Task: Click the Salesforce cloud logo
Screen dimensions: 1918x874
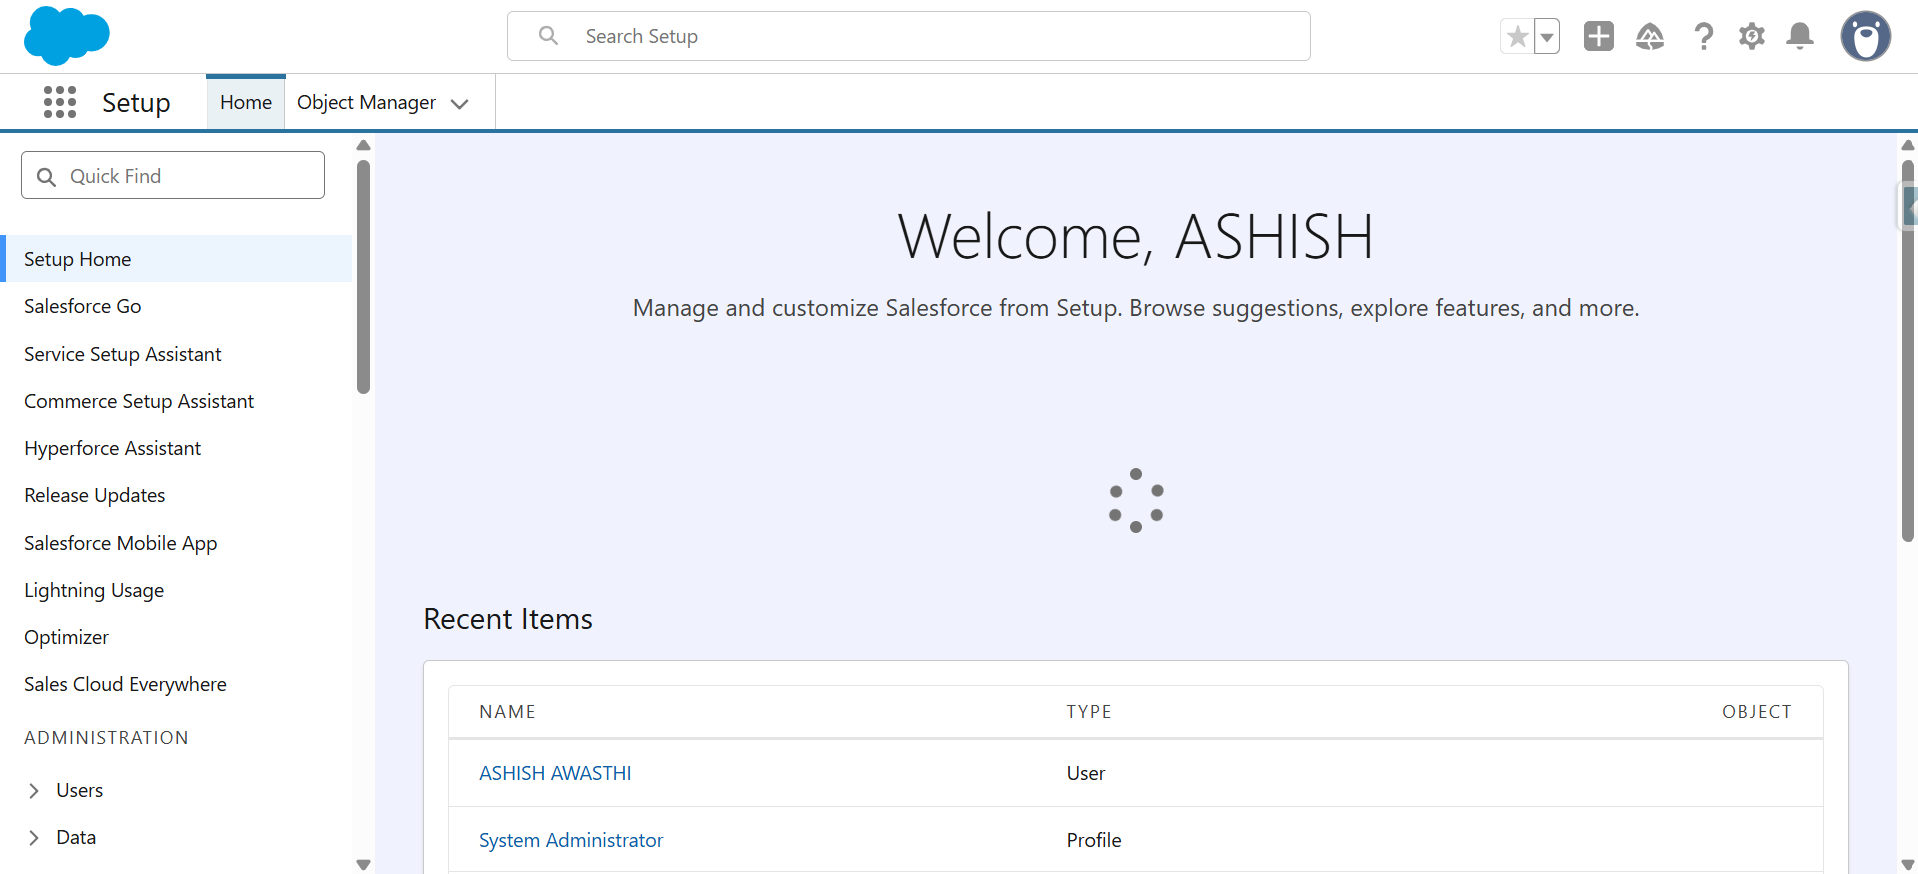Action: pyautogui.click(x=66, y=36)
